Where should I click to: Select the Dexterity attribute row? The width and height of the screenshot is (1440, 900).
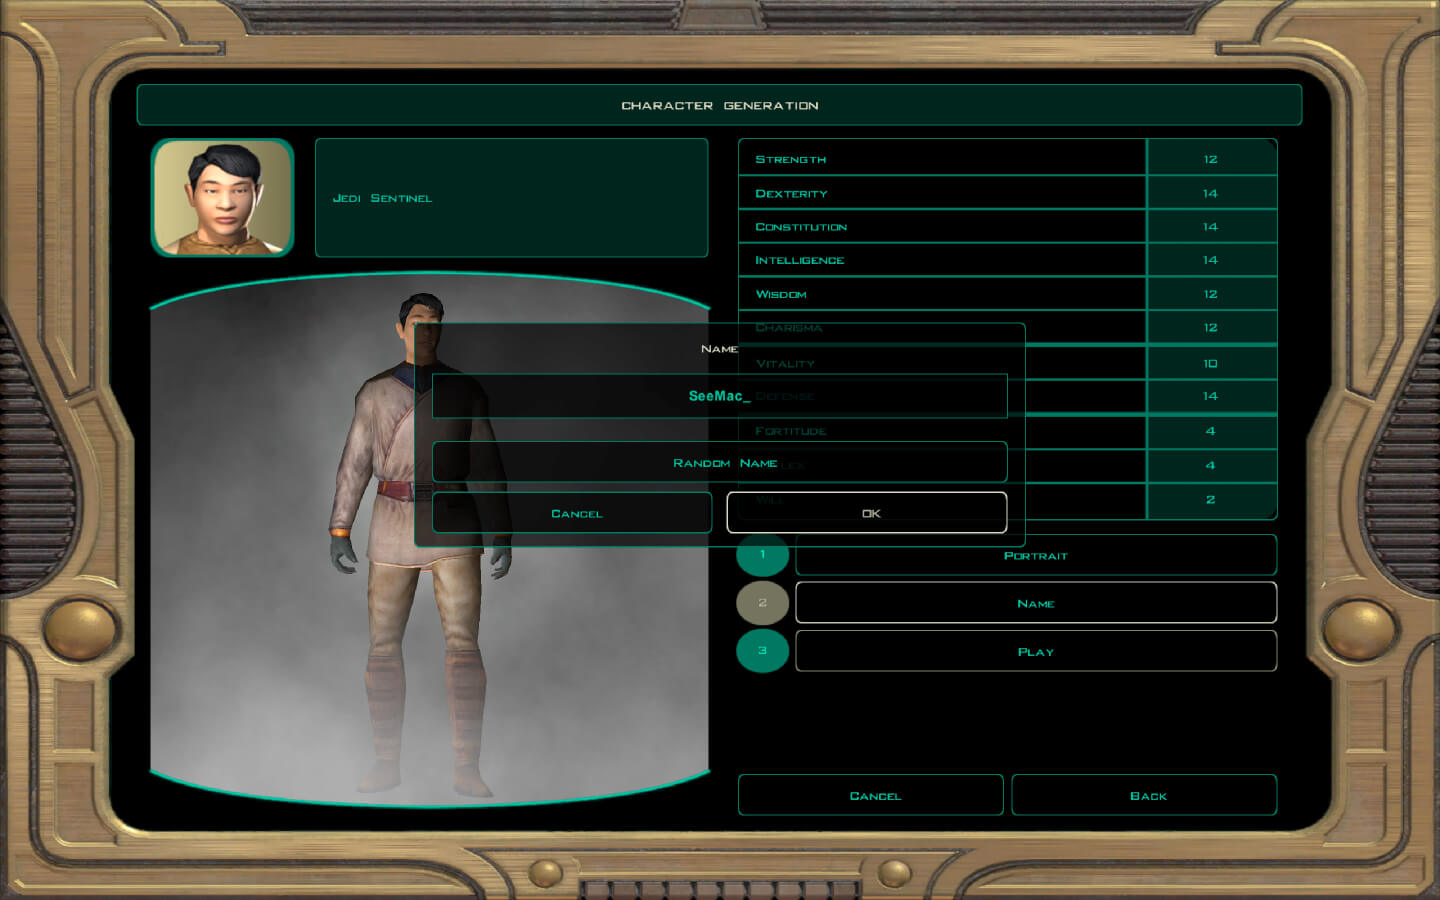[x=940, y=193]
